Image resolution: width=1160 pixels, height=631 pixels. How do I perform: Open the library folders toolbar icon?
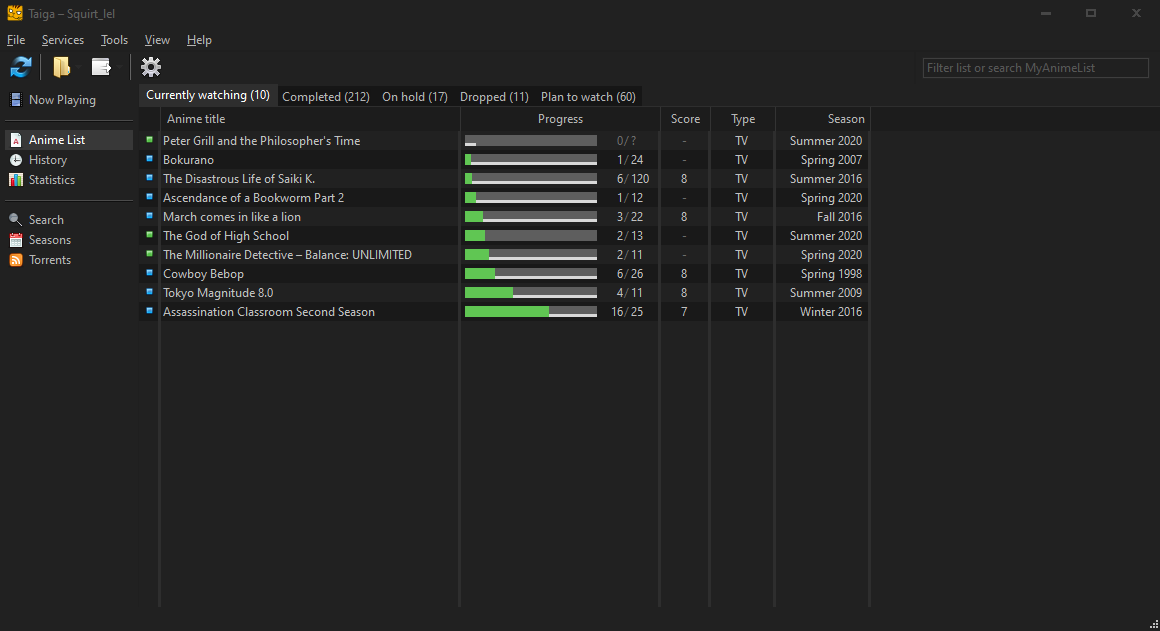[61, 67]
